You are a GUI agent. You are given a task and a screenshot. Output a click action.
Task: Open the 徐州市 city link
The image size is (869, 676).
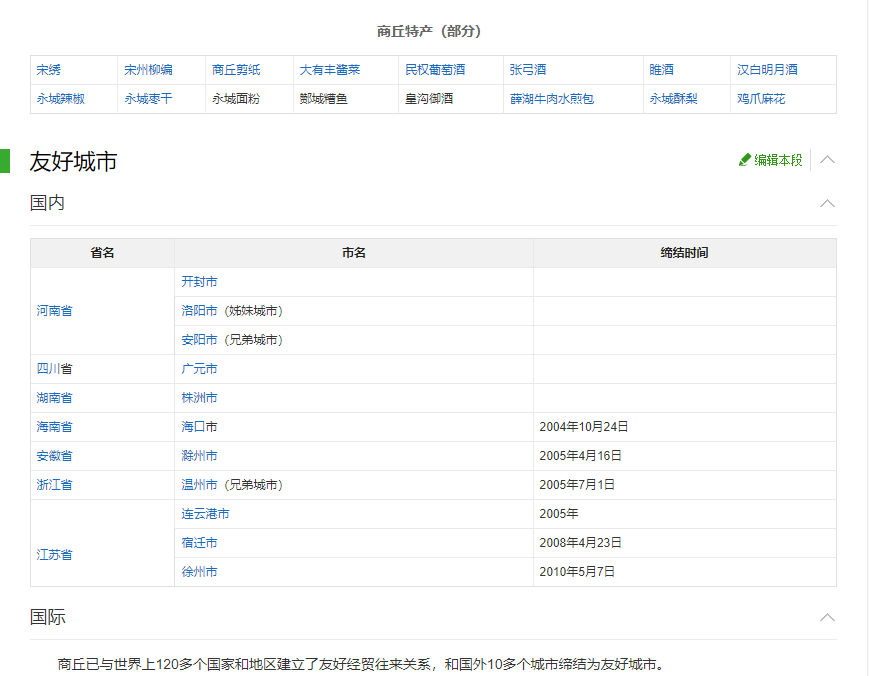point(199,572)
